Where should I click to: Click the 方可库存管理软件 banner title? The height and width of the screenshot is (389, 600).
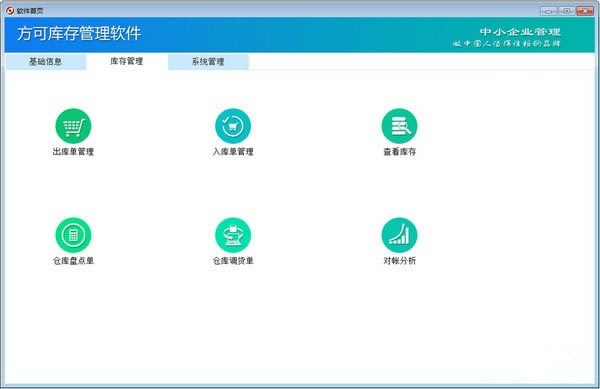click(x=79, y=33)
